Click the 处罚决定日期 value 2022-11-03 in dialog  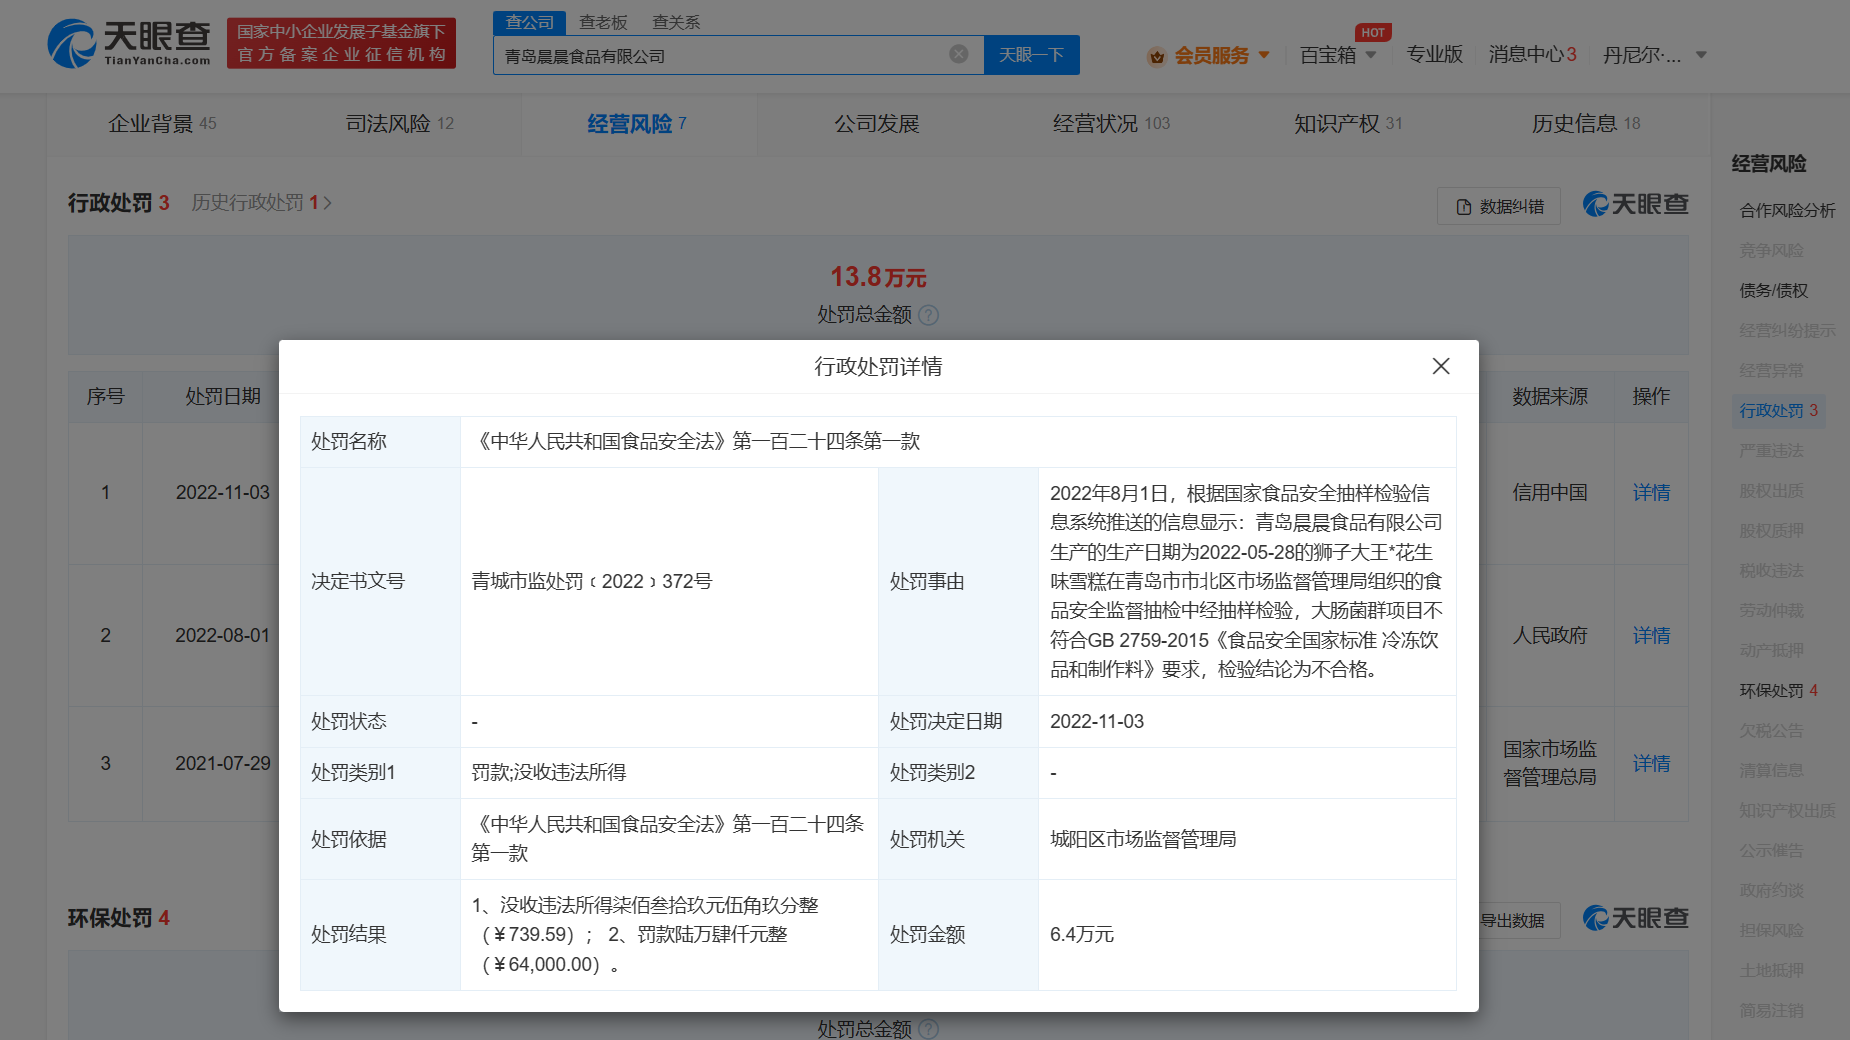(x=1097, y=722)
